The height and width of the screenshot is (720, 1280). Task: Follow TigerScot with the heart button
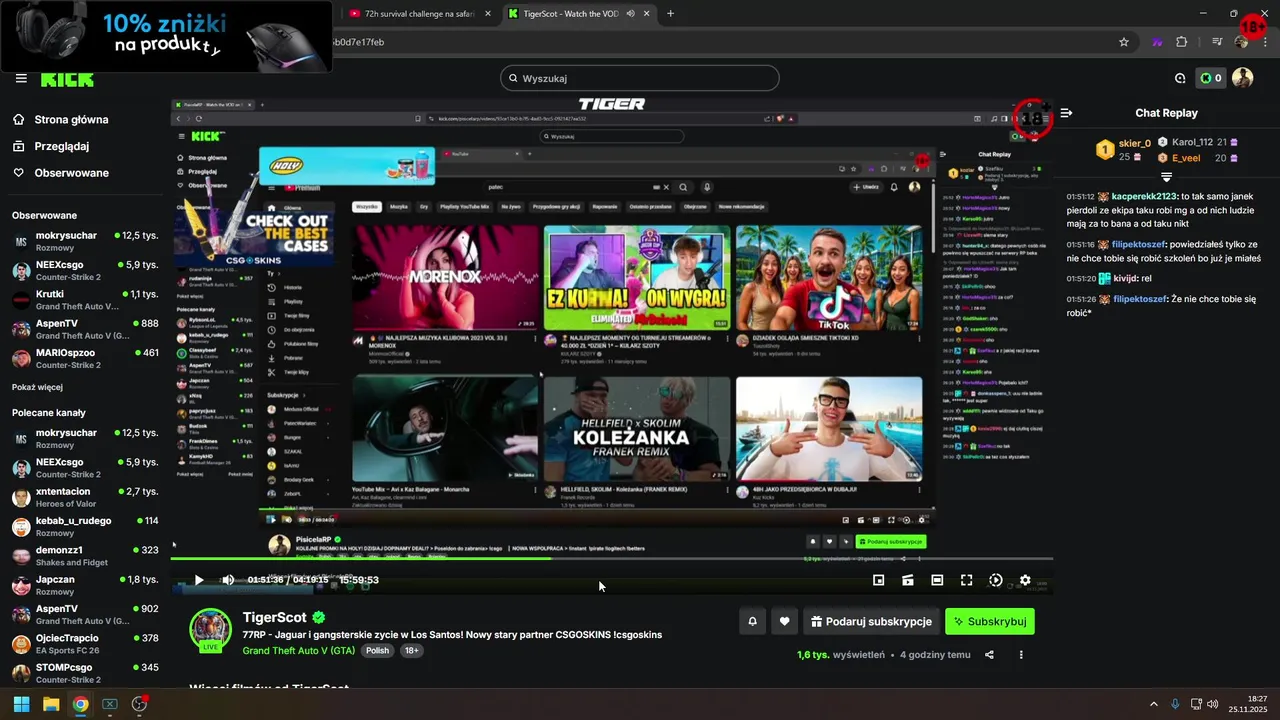point(784,621)
